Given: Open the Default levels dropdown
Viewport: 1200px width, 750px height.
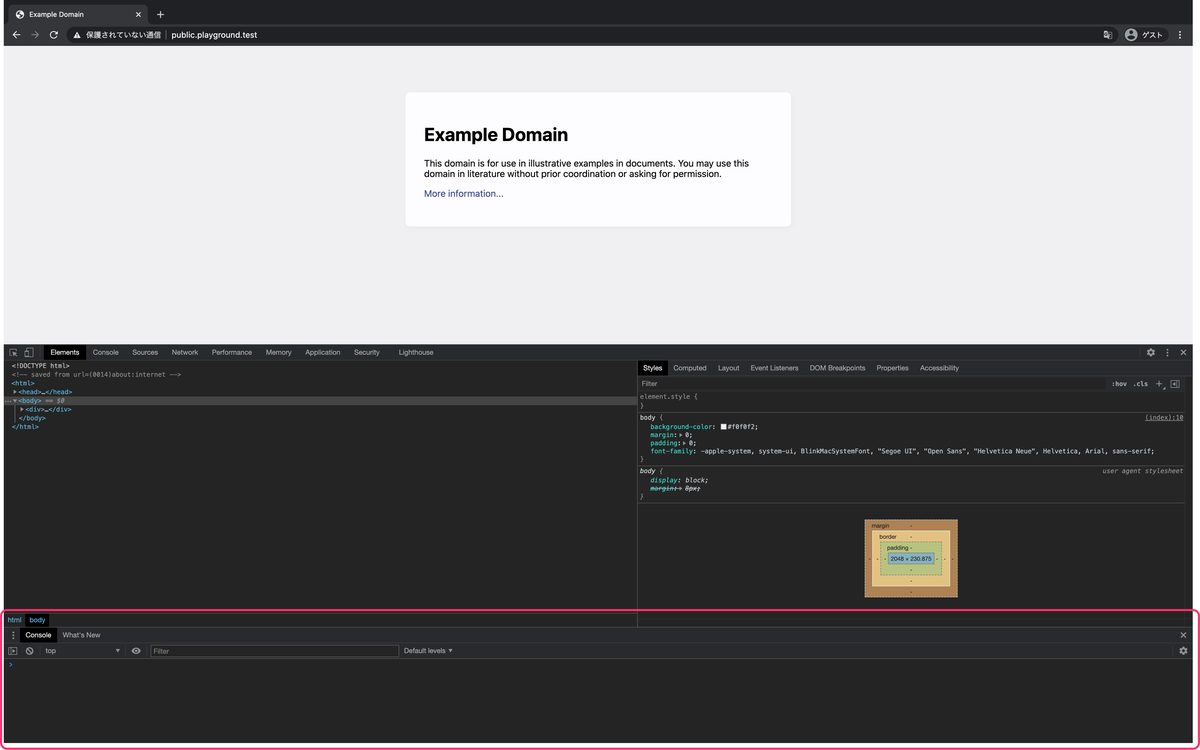Looking at the screenshot, I should [x=428, y=651].
